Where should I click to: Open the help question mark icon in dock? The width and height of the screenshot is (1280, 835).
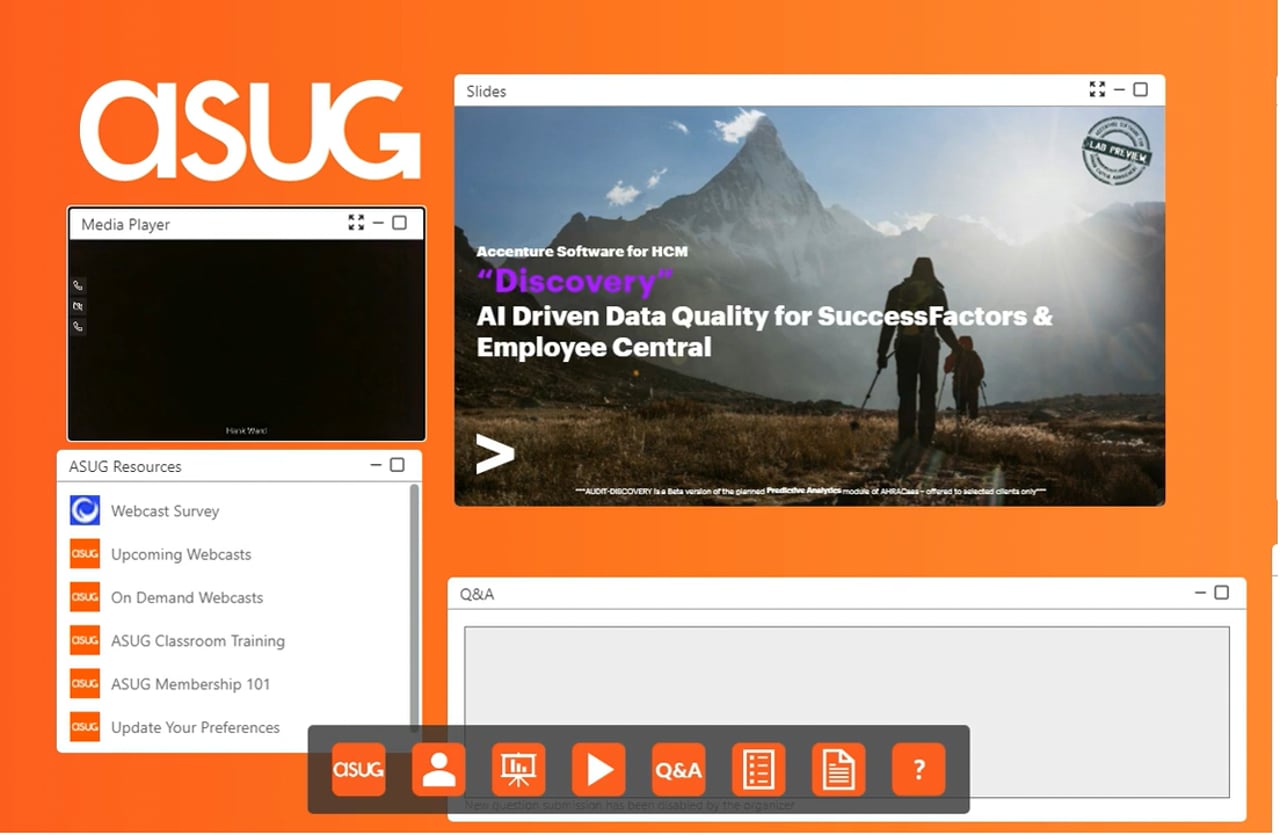(x=919, y=770)
